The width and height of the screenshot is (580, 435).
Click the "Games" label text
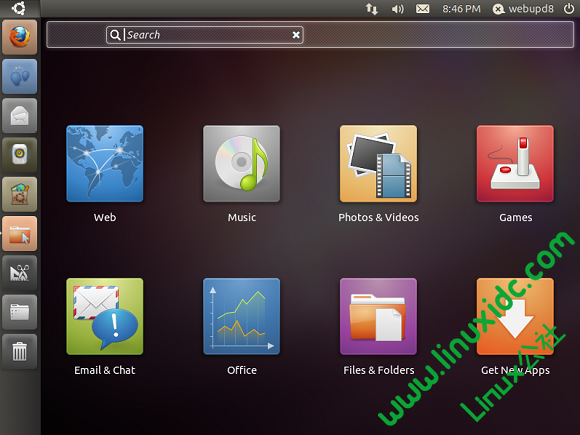tap(516, 217)
